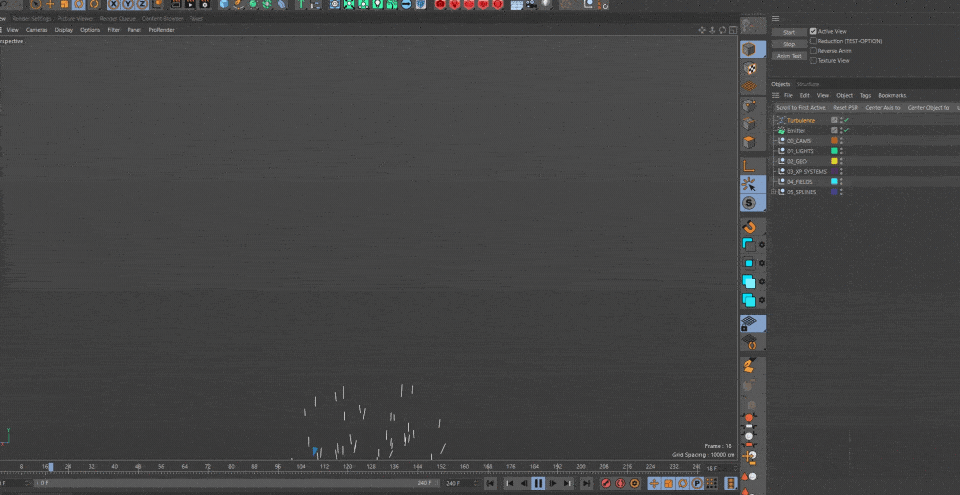
Task: Enable the Texture View checkbox
Action: click(813, 61)
